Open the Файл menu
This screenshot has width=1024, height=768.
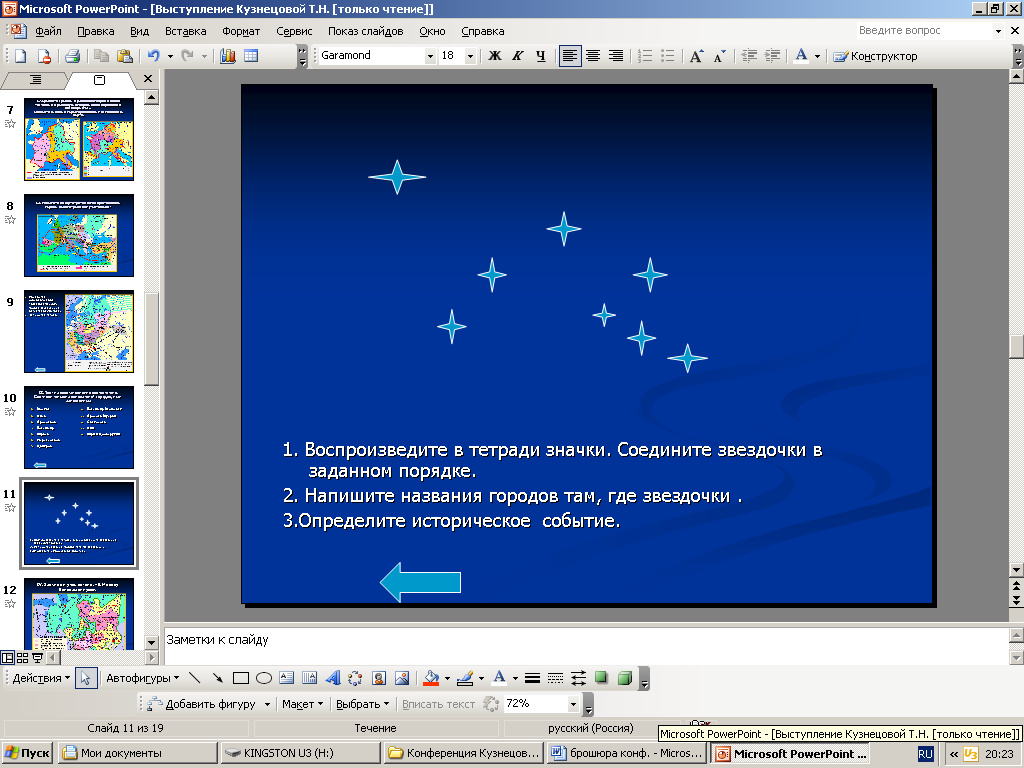tap(48, 31)
